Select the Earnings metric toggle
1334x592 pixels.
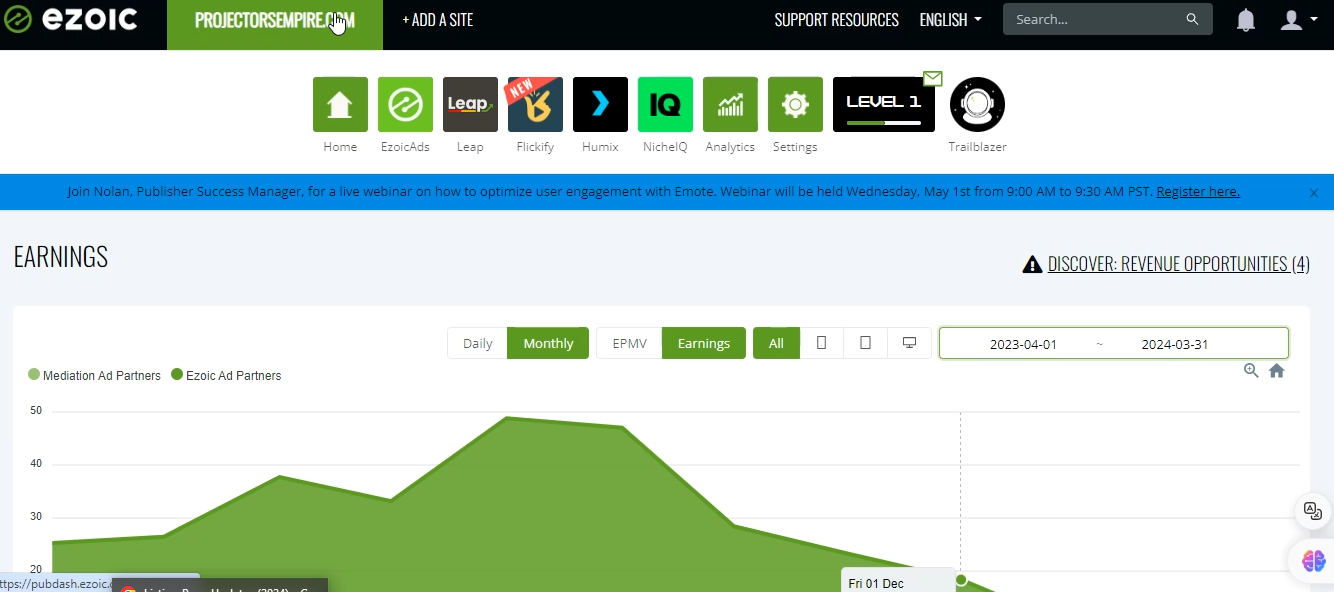coord(704,343)
